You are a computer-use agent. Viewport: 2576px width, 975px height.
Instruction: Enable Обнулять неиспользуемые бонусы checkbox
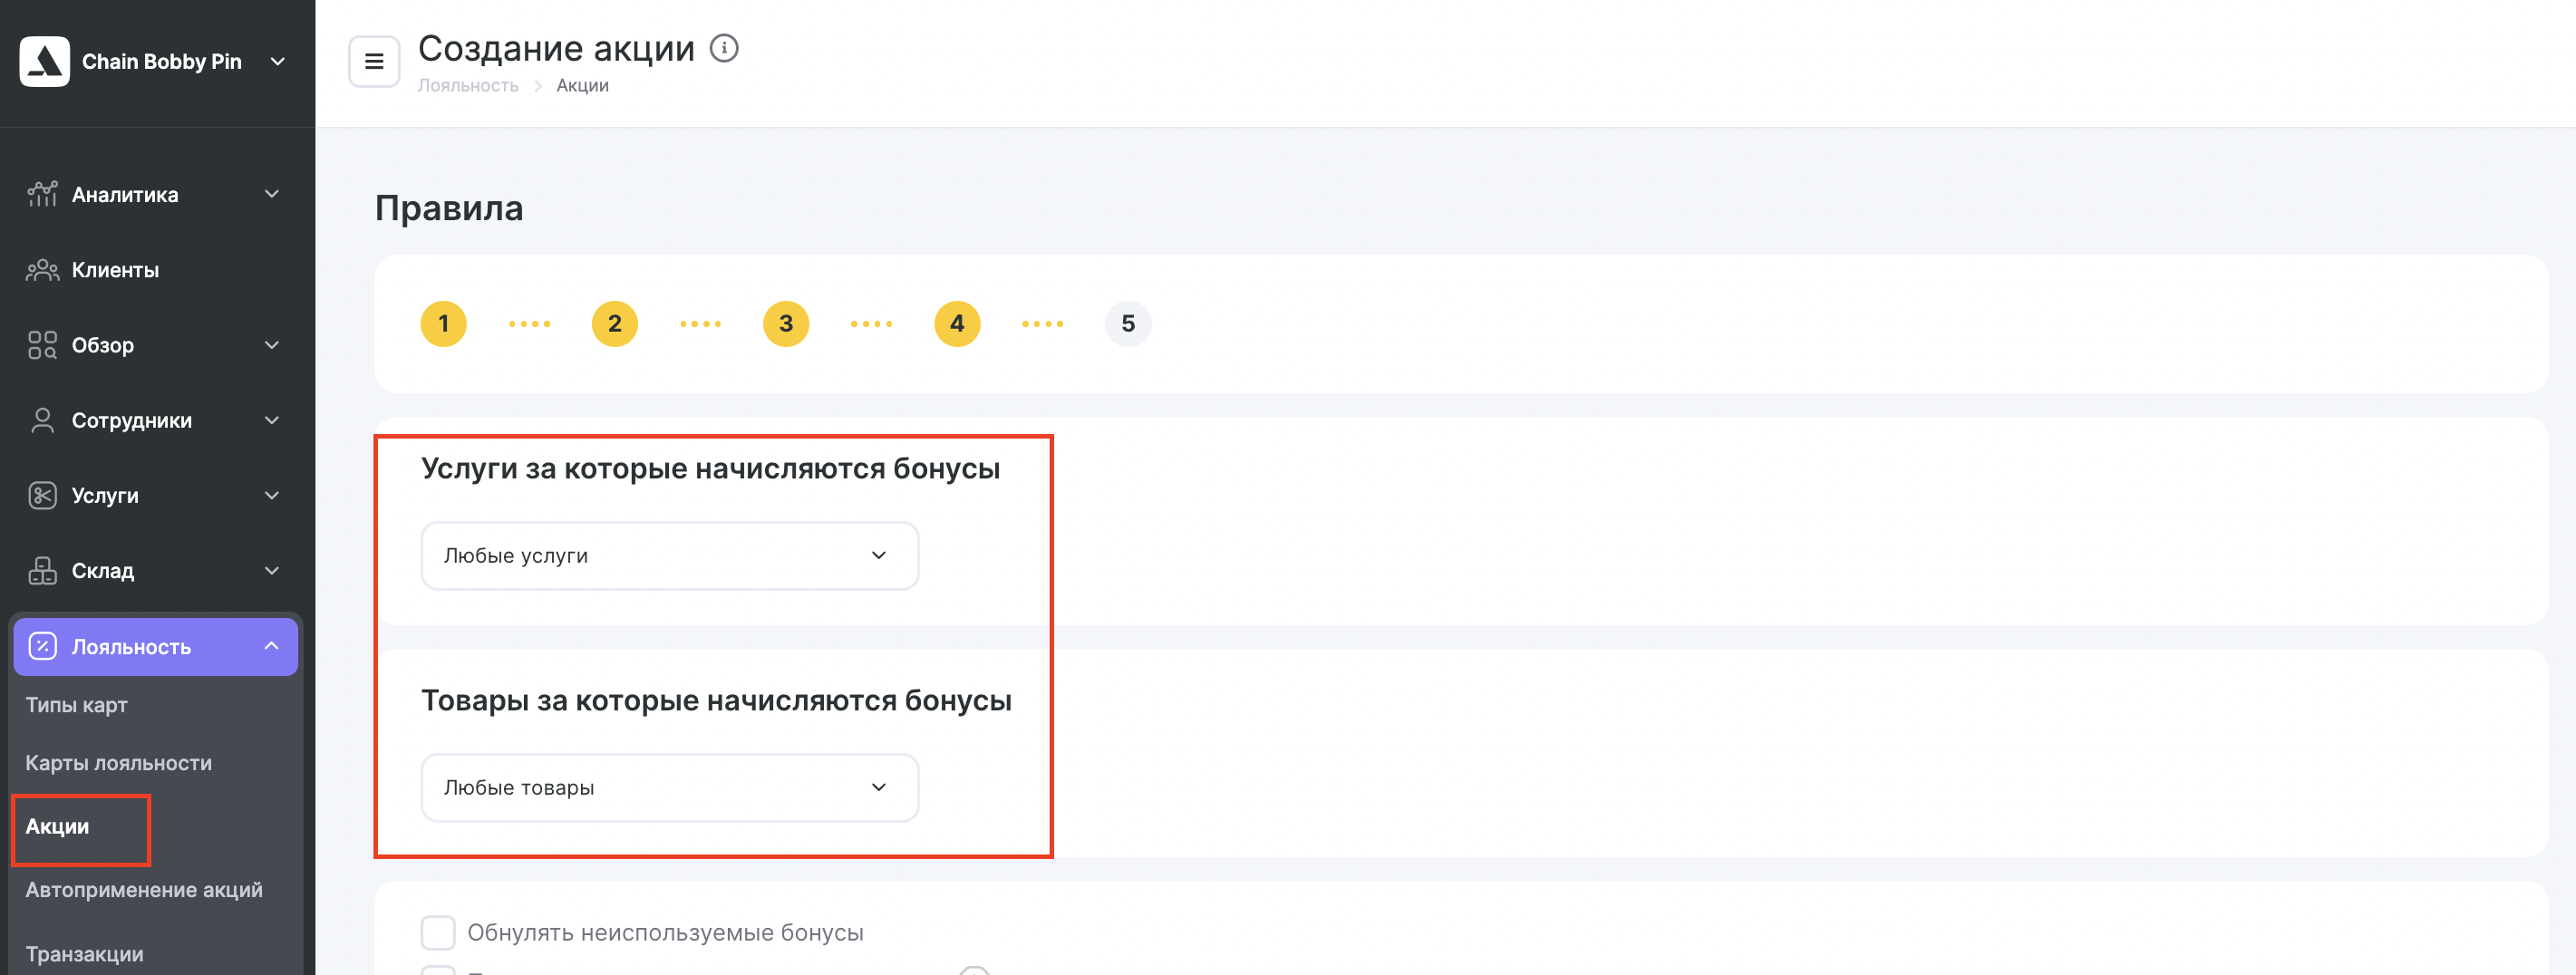[x=438, y=933]
